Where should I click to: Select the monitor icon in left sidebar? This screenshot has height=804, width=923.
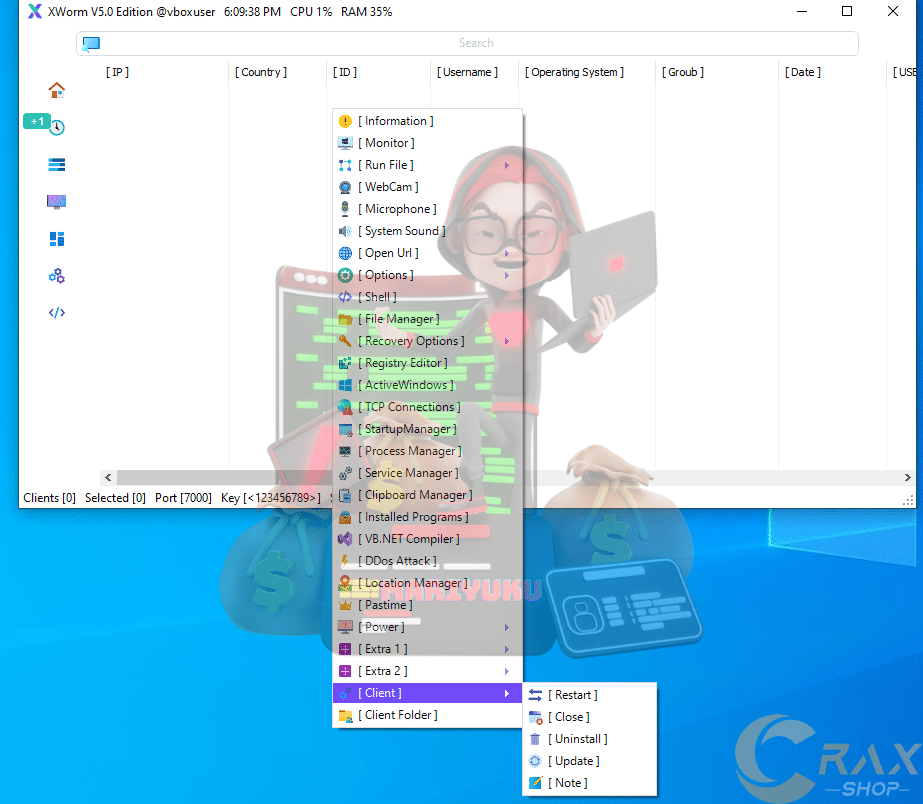(57, 202)
